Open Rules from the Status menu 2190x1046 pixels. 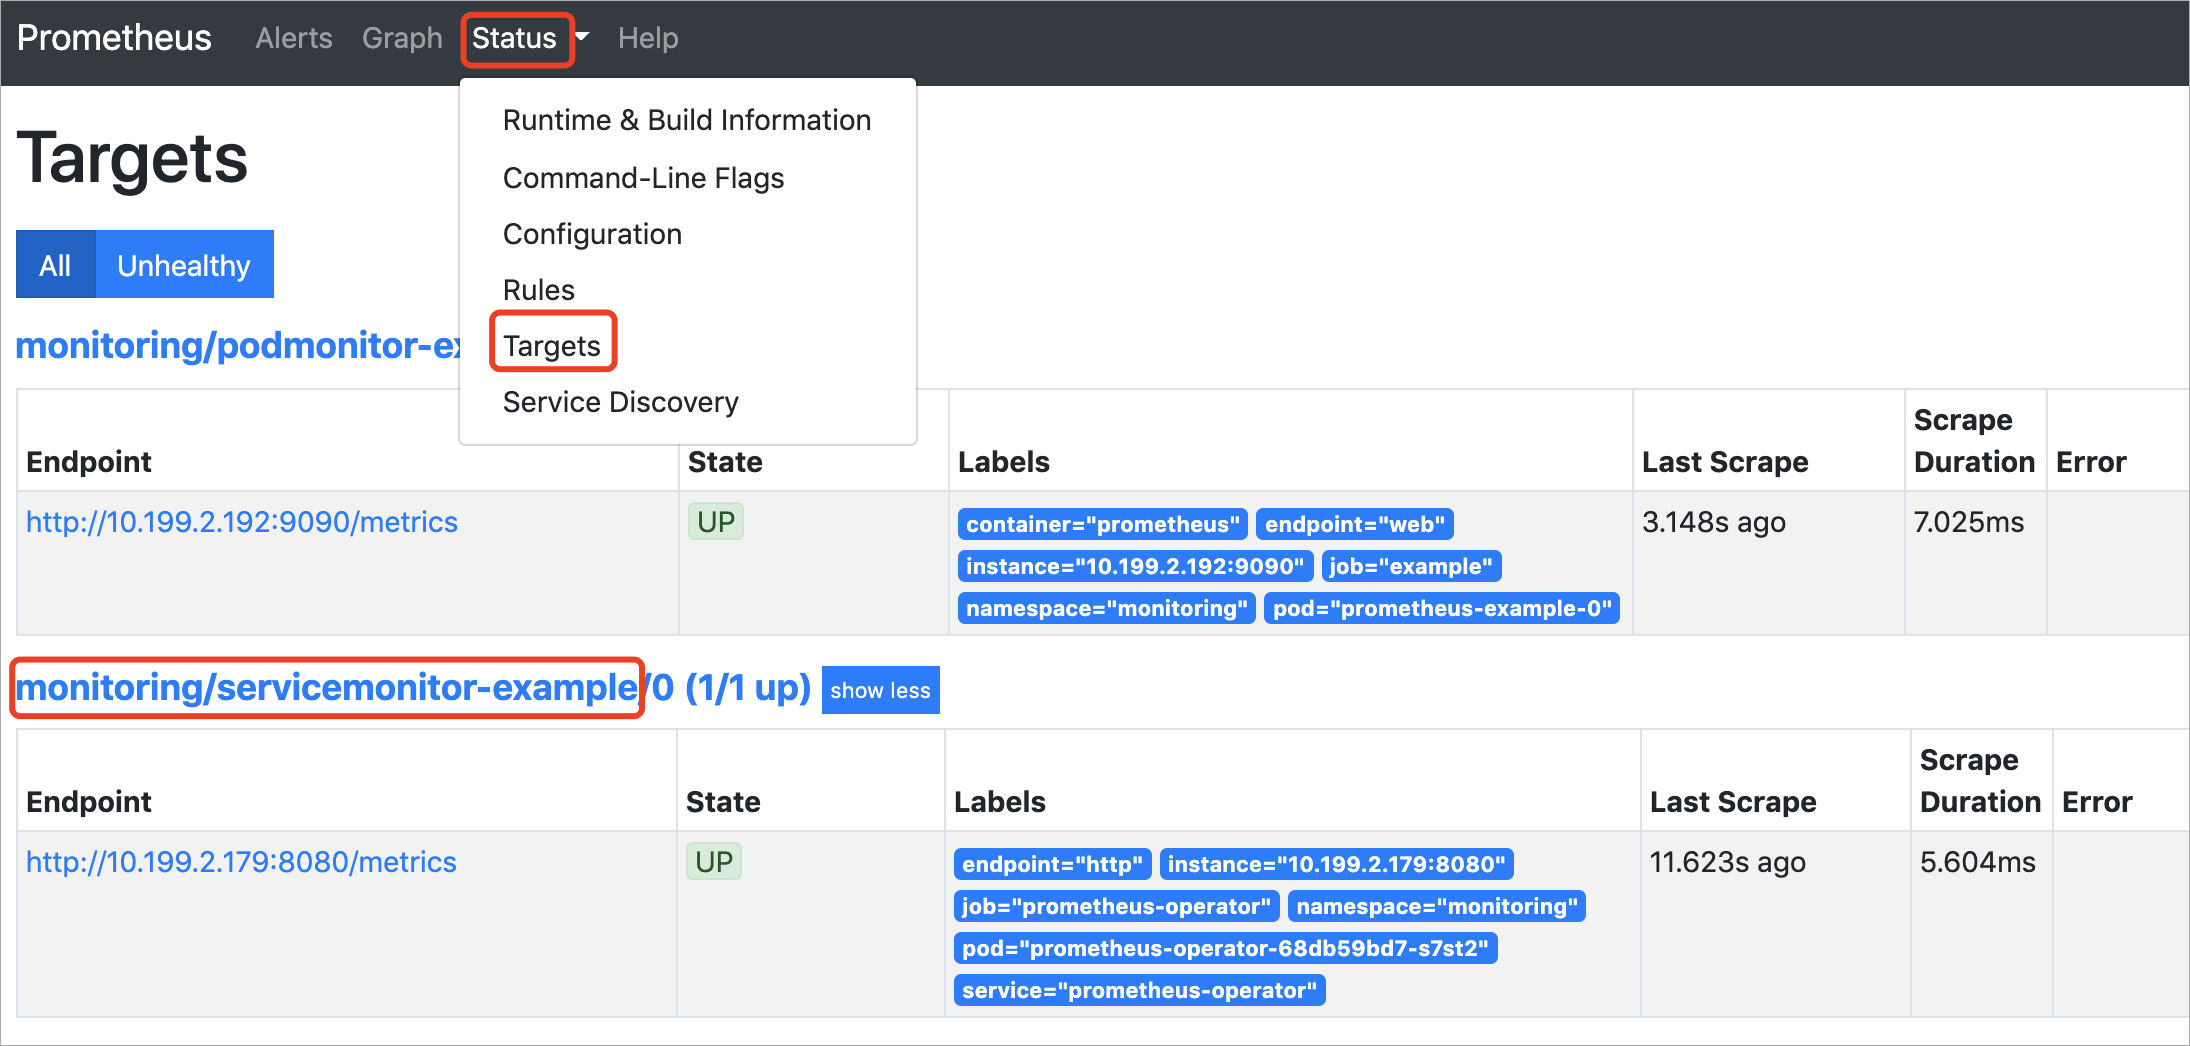(538, 290)
